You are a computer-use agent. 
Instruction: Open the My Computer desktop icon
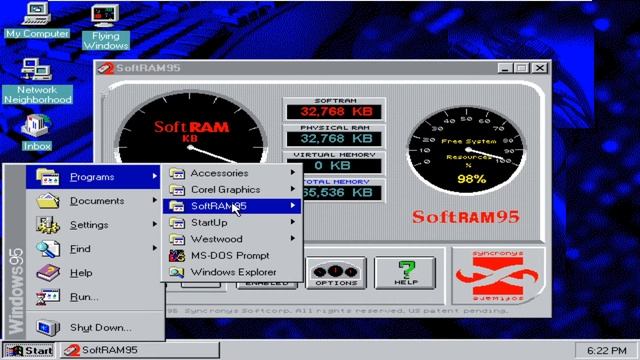[x=37, y=20]
